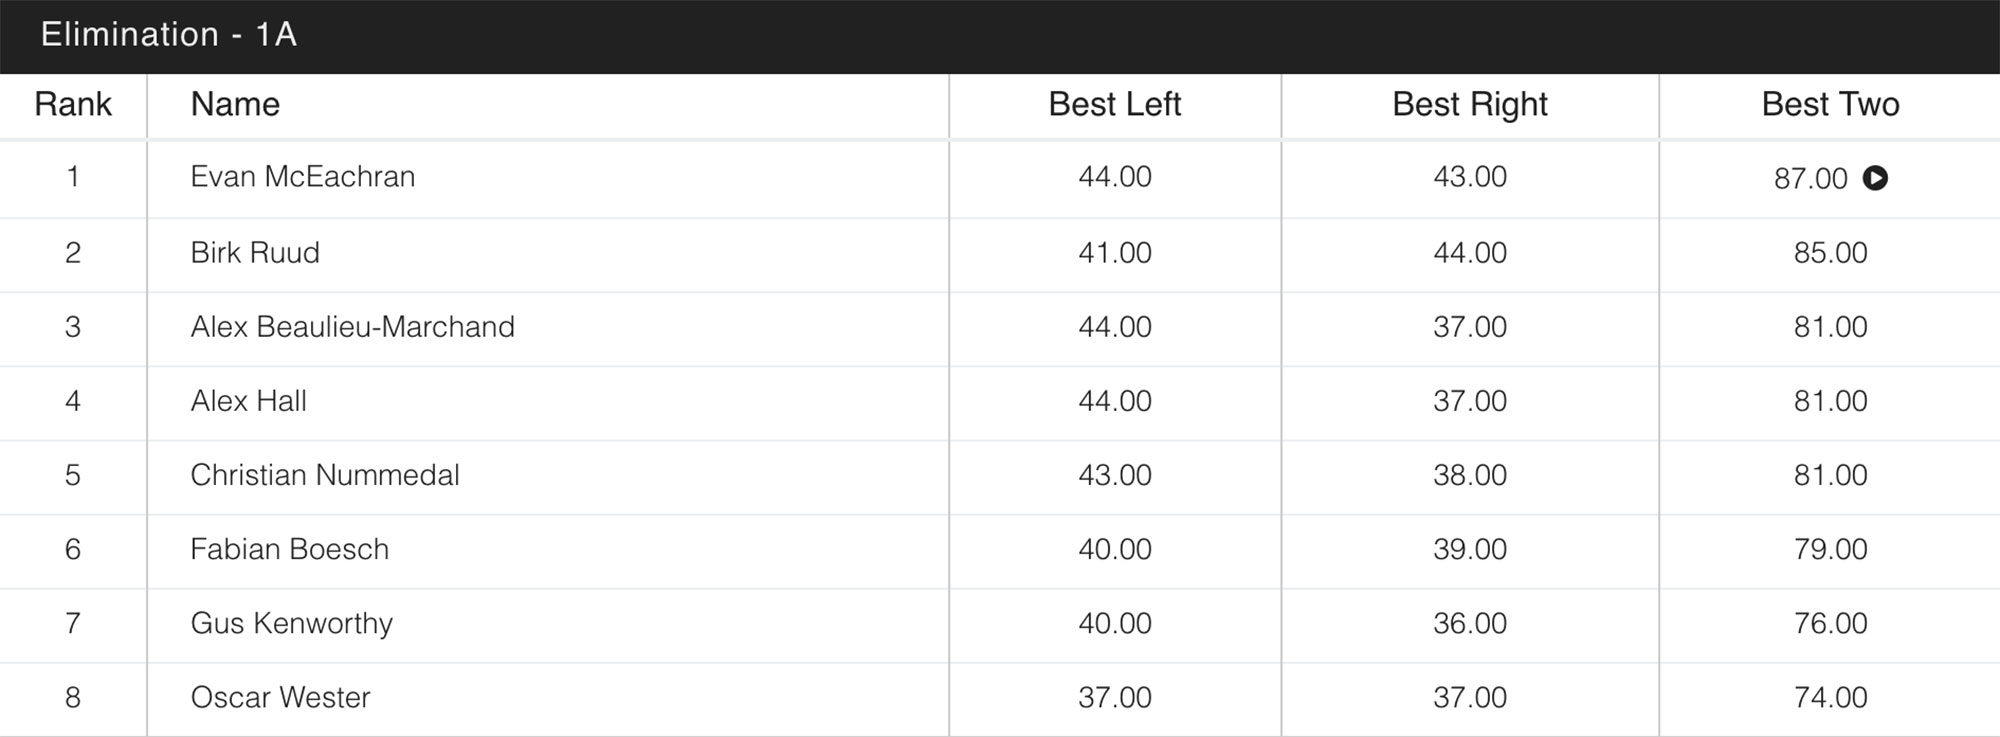Play Evan McEachran's 87.00 run video
Image resolution: width=2000 pixels, height=737 pixels.
tap(1875, 178)
